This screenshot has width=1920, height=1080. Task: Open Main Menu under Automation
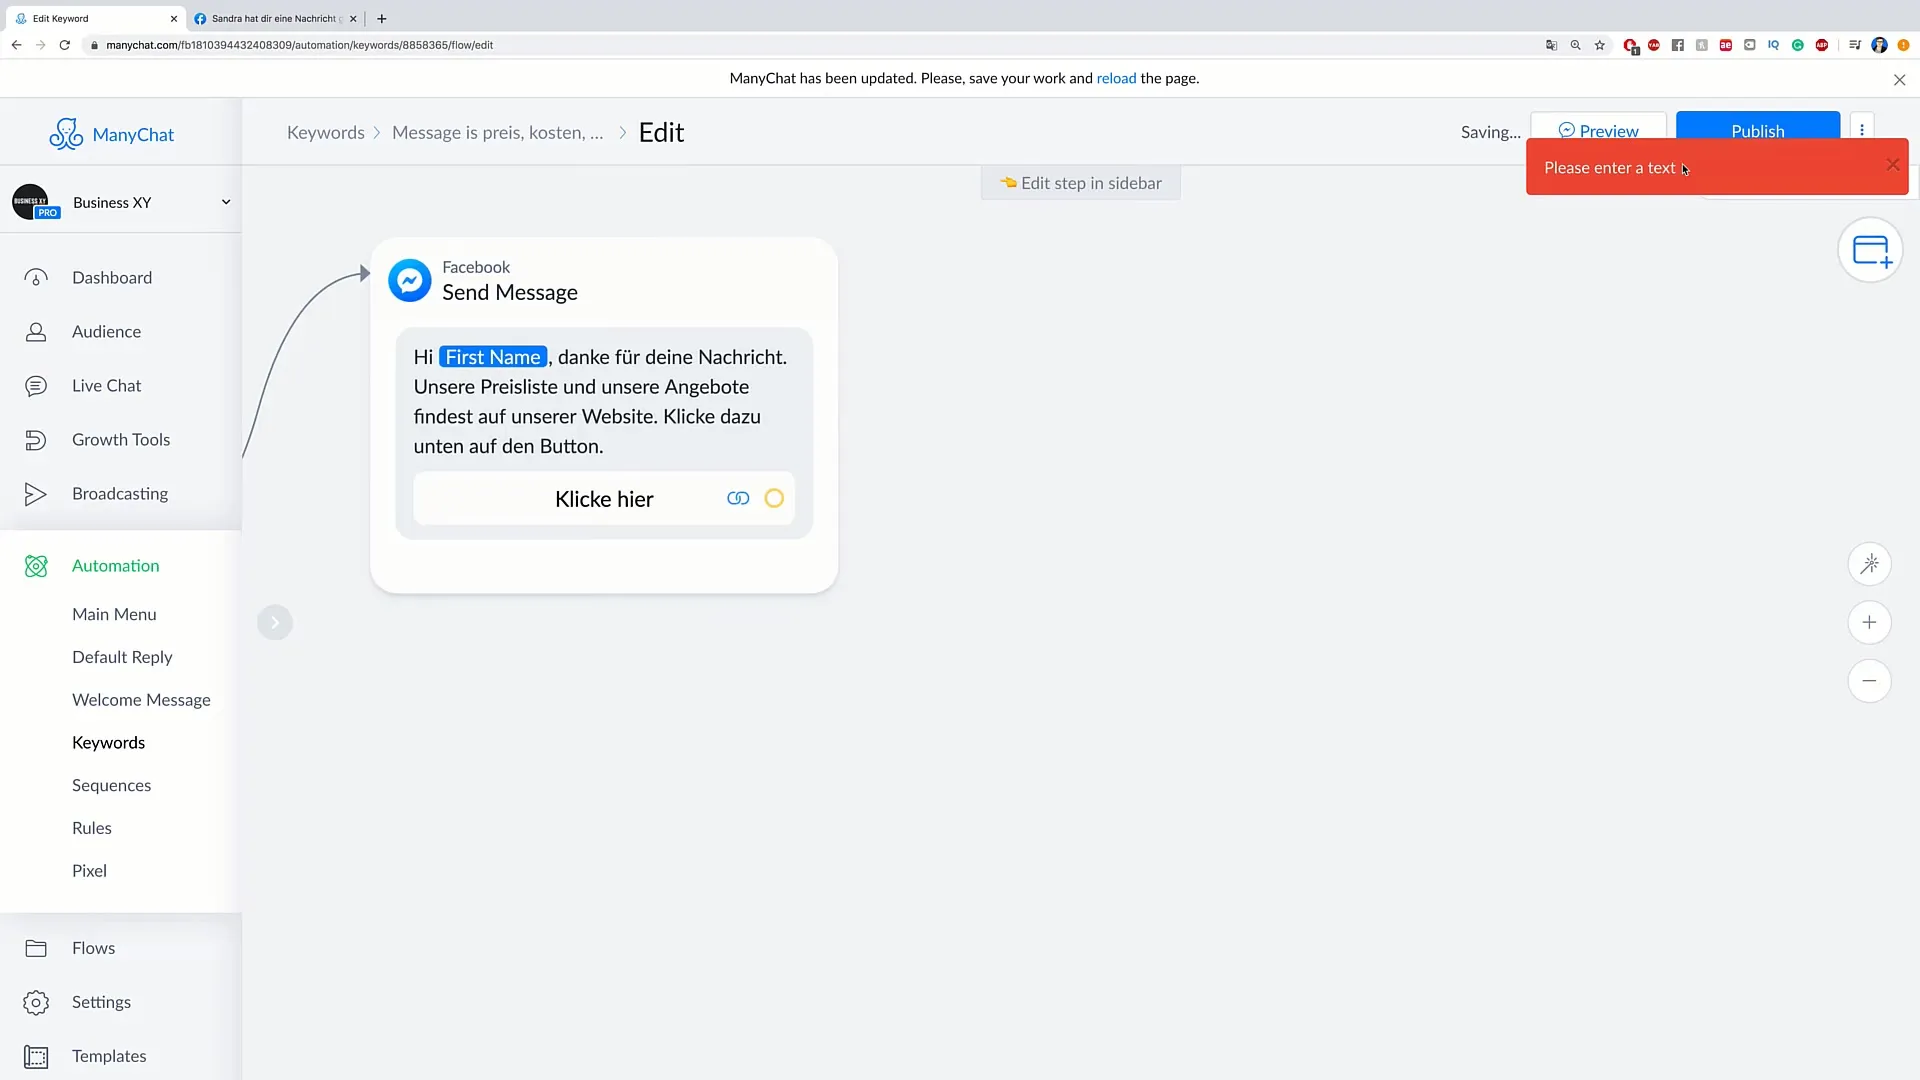tap(114, 614)
